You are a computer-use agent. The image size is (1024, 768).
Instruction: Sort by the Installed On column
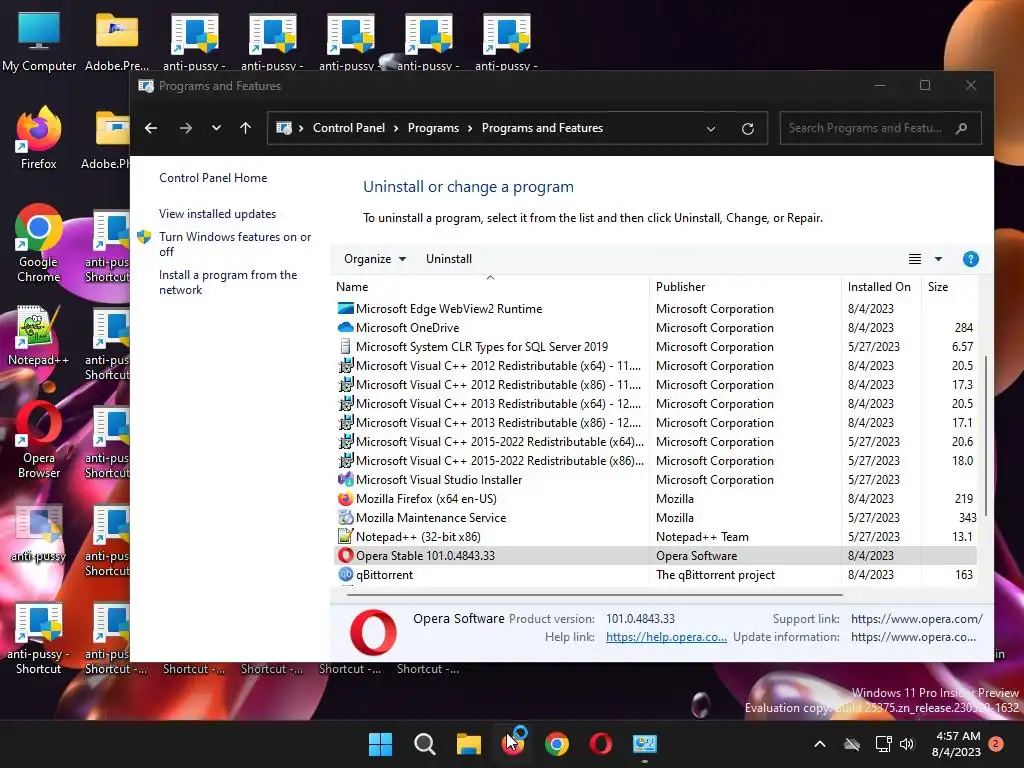click(x=881, y=287)
